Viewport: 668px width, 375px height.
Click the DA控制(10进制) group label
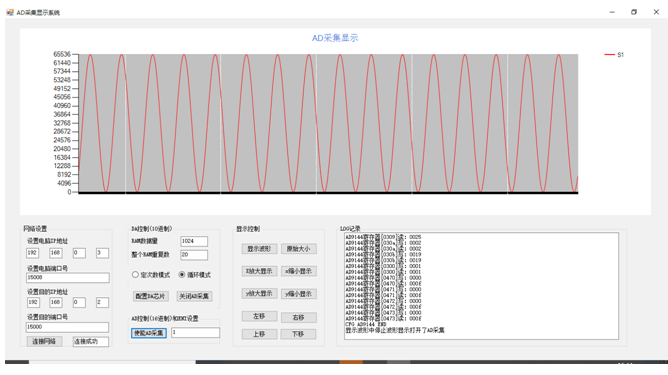click(x=151, y=229)
